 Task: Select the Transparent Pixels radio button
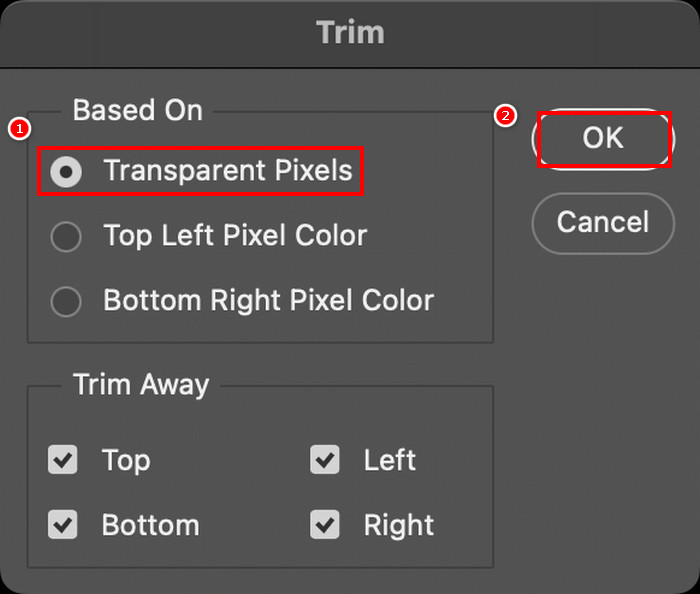pos(66,172)
